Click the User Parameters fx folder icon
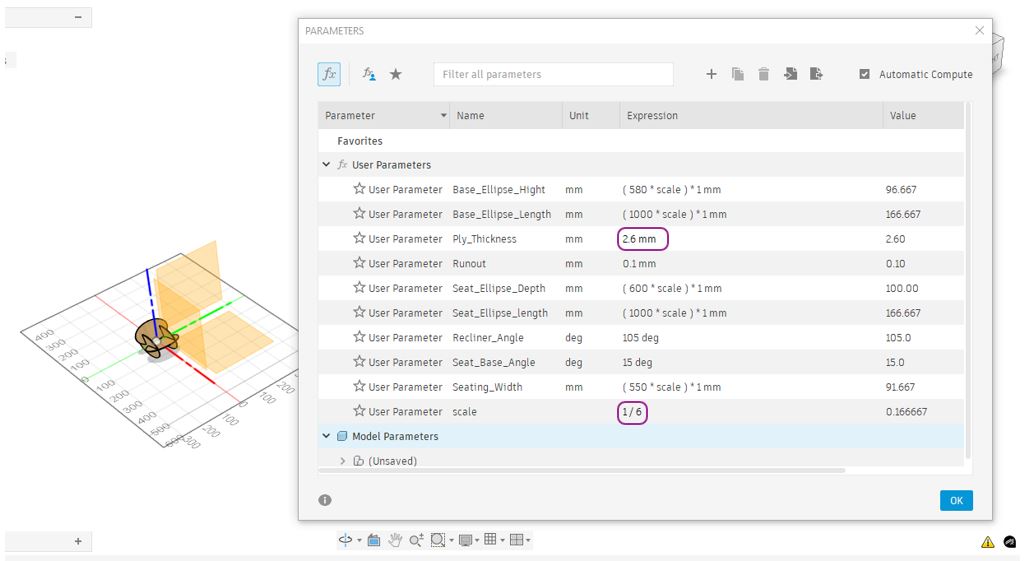 (x=342, y=165)
